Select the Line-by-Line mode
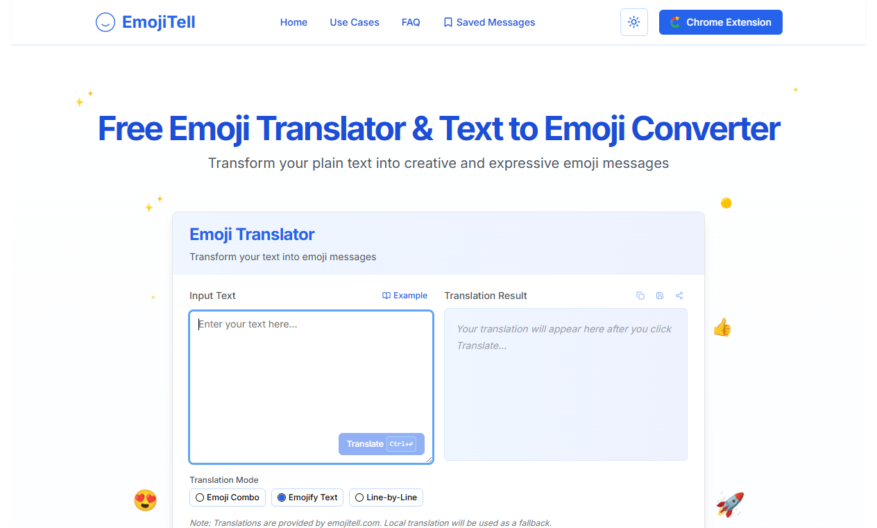The height and width of the screenshot is (528, 877). (386, 497)
